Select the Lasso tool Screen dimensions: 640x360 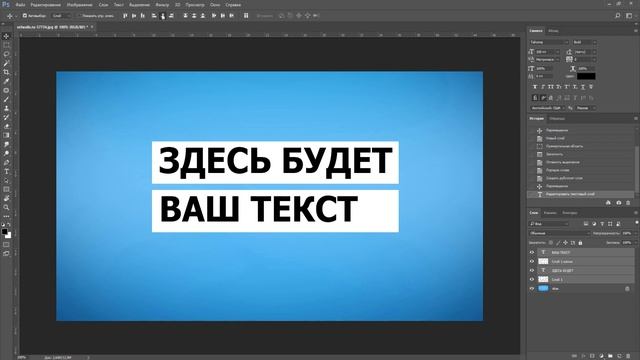click(x=6, y=54)
